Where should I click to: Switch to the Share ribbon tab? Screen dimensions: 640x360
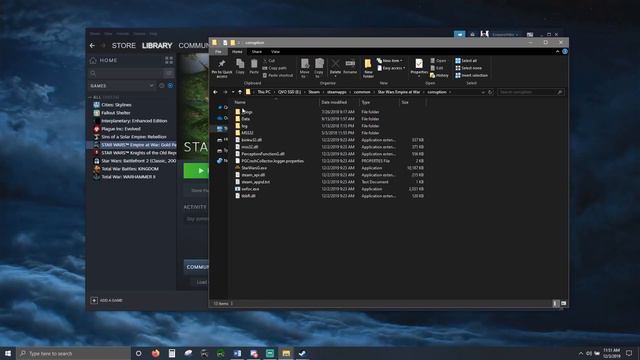(257, 51)
